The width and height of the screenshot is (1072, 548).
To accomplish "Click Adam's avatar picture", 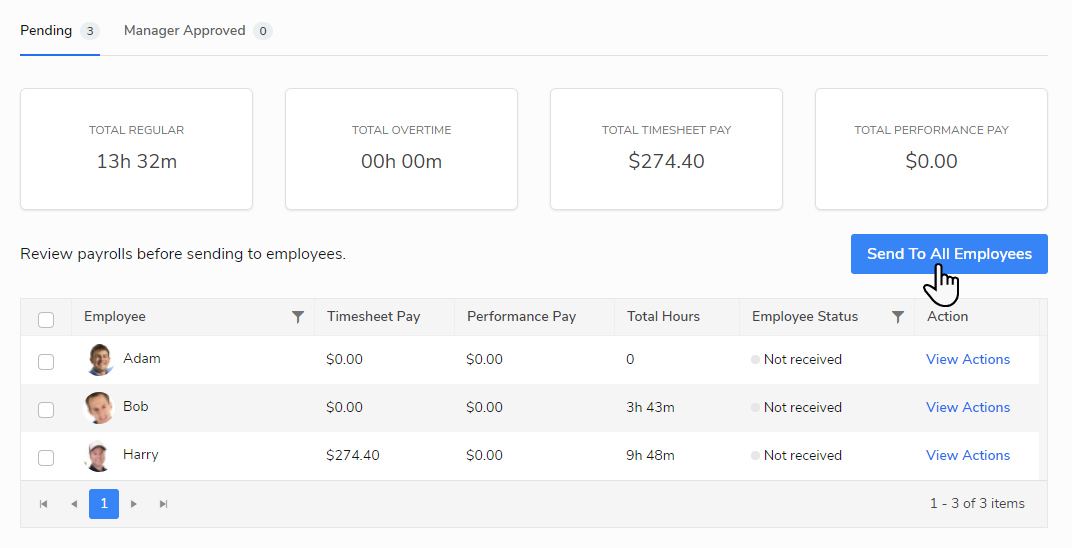I will [x=99, y=359].
